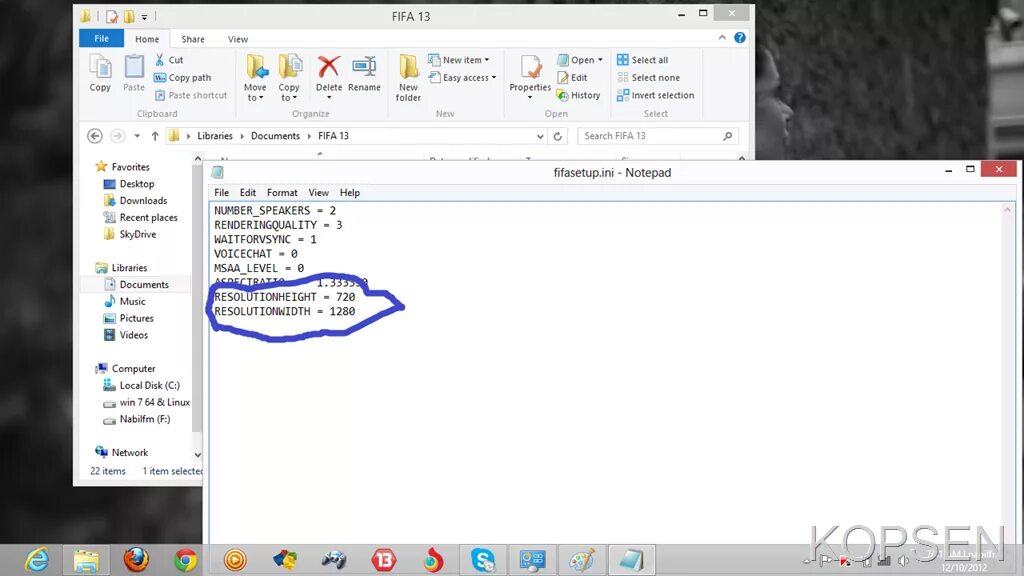
Task: Switch to the Share ribbon tab
Action: pyautogui.click(x=193, y=39)
